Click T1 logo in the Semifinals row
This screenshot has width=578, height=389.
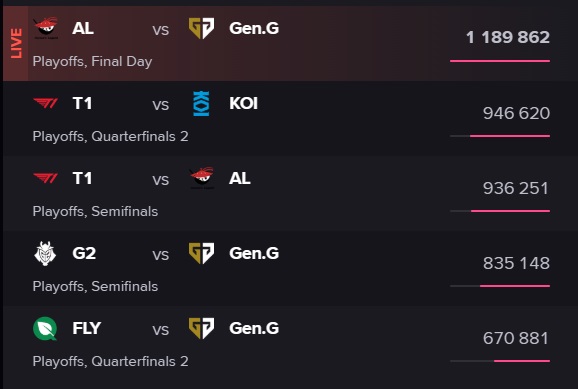46,178
